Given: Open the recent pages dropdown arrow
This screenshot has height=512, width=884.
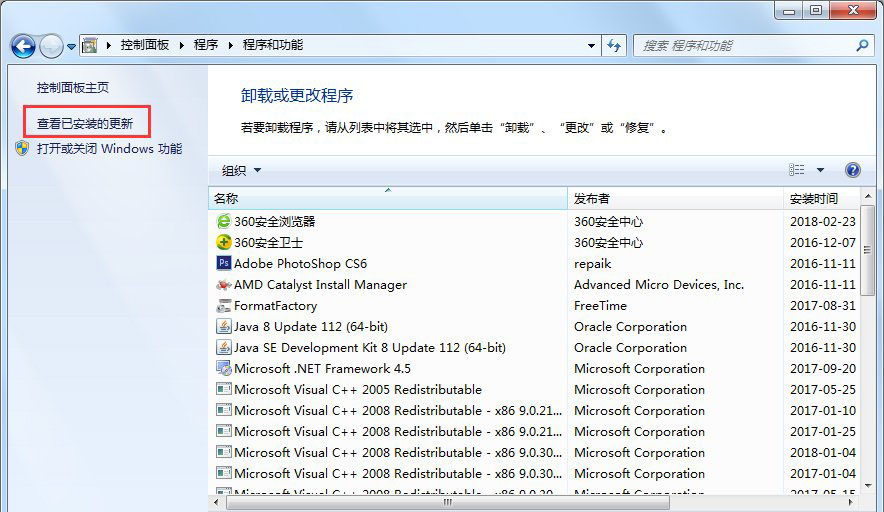Looking at the screenshot, I should coord(71,47).
